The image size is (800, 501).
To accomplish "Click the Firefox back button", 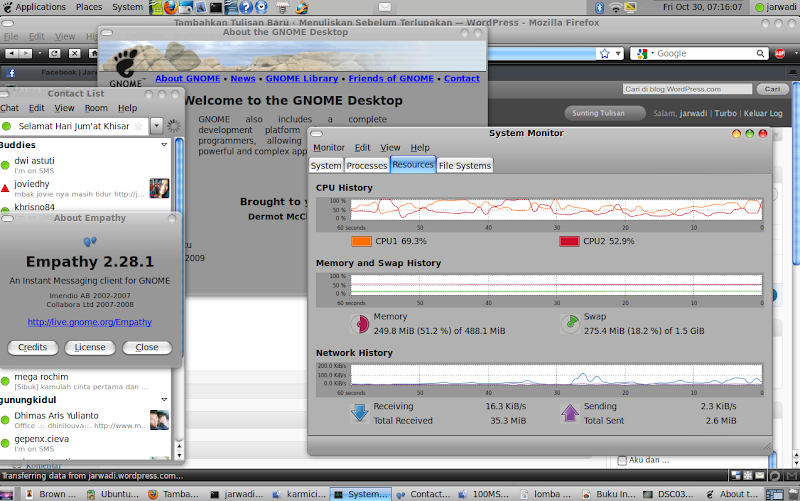I will [x=12, y=53].
